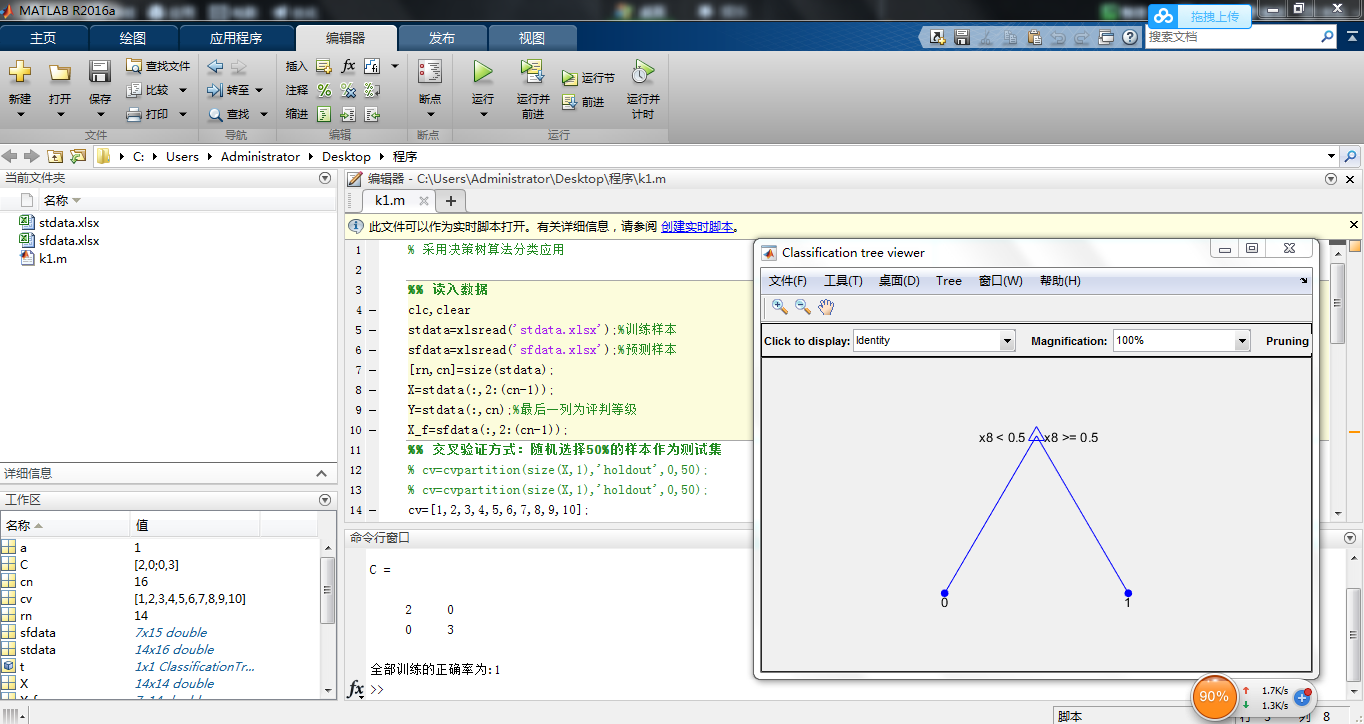This screenshot has height=724, width=1364.
Task: Open the Tree menu in tree viewer
Action: (948, 281)
